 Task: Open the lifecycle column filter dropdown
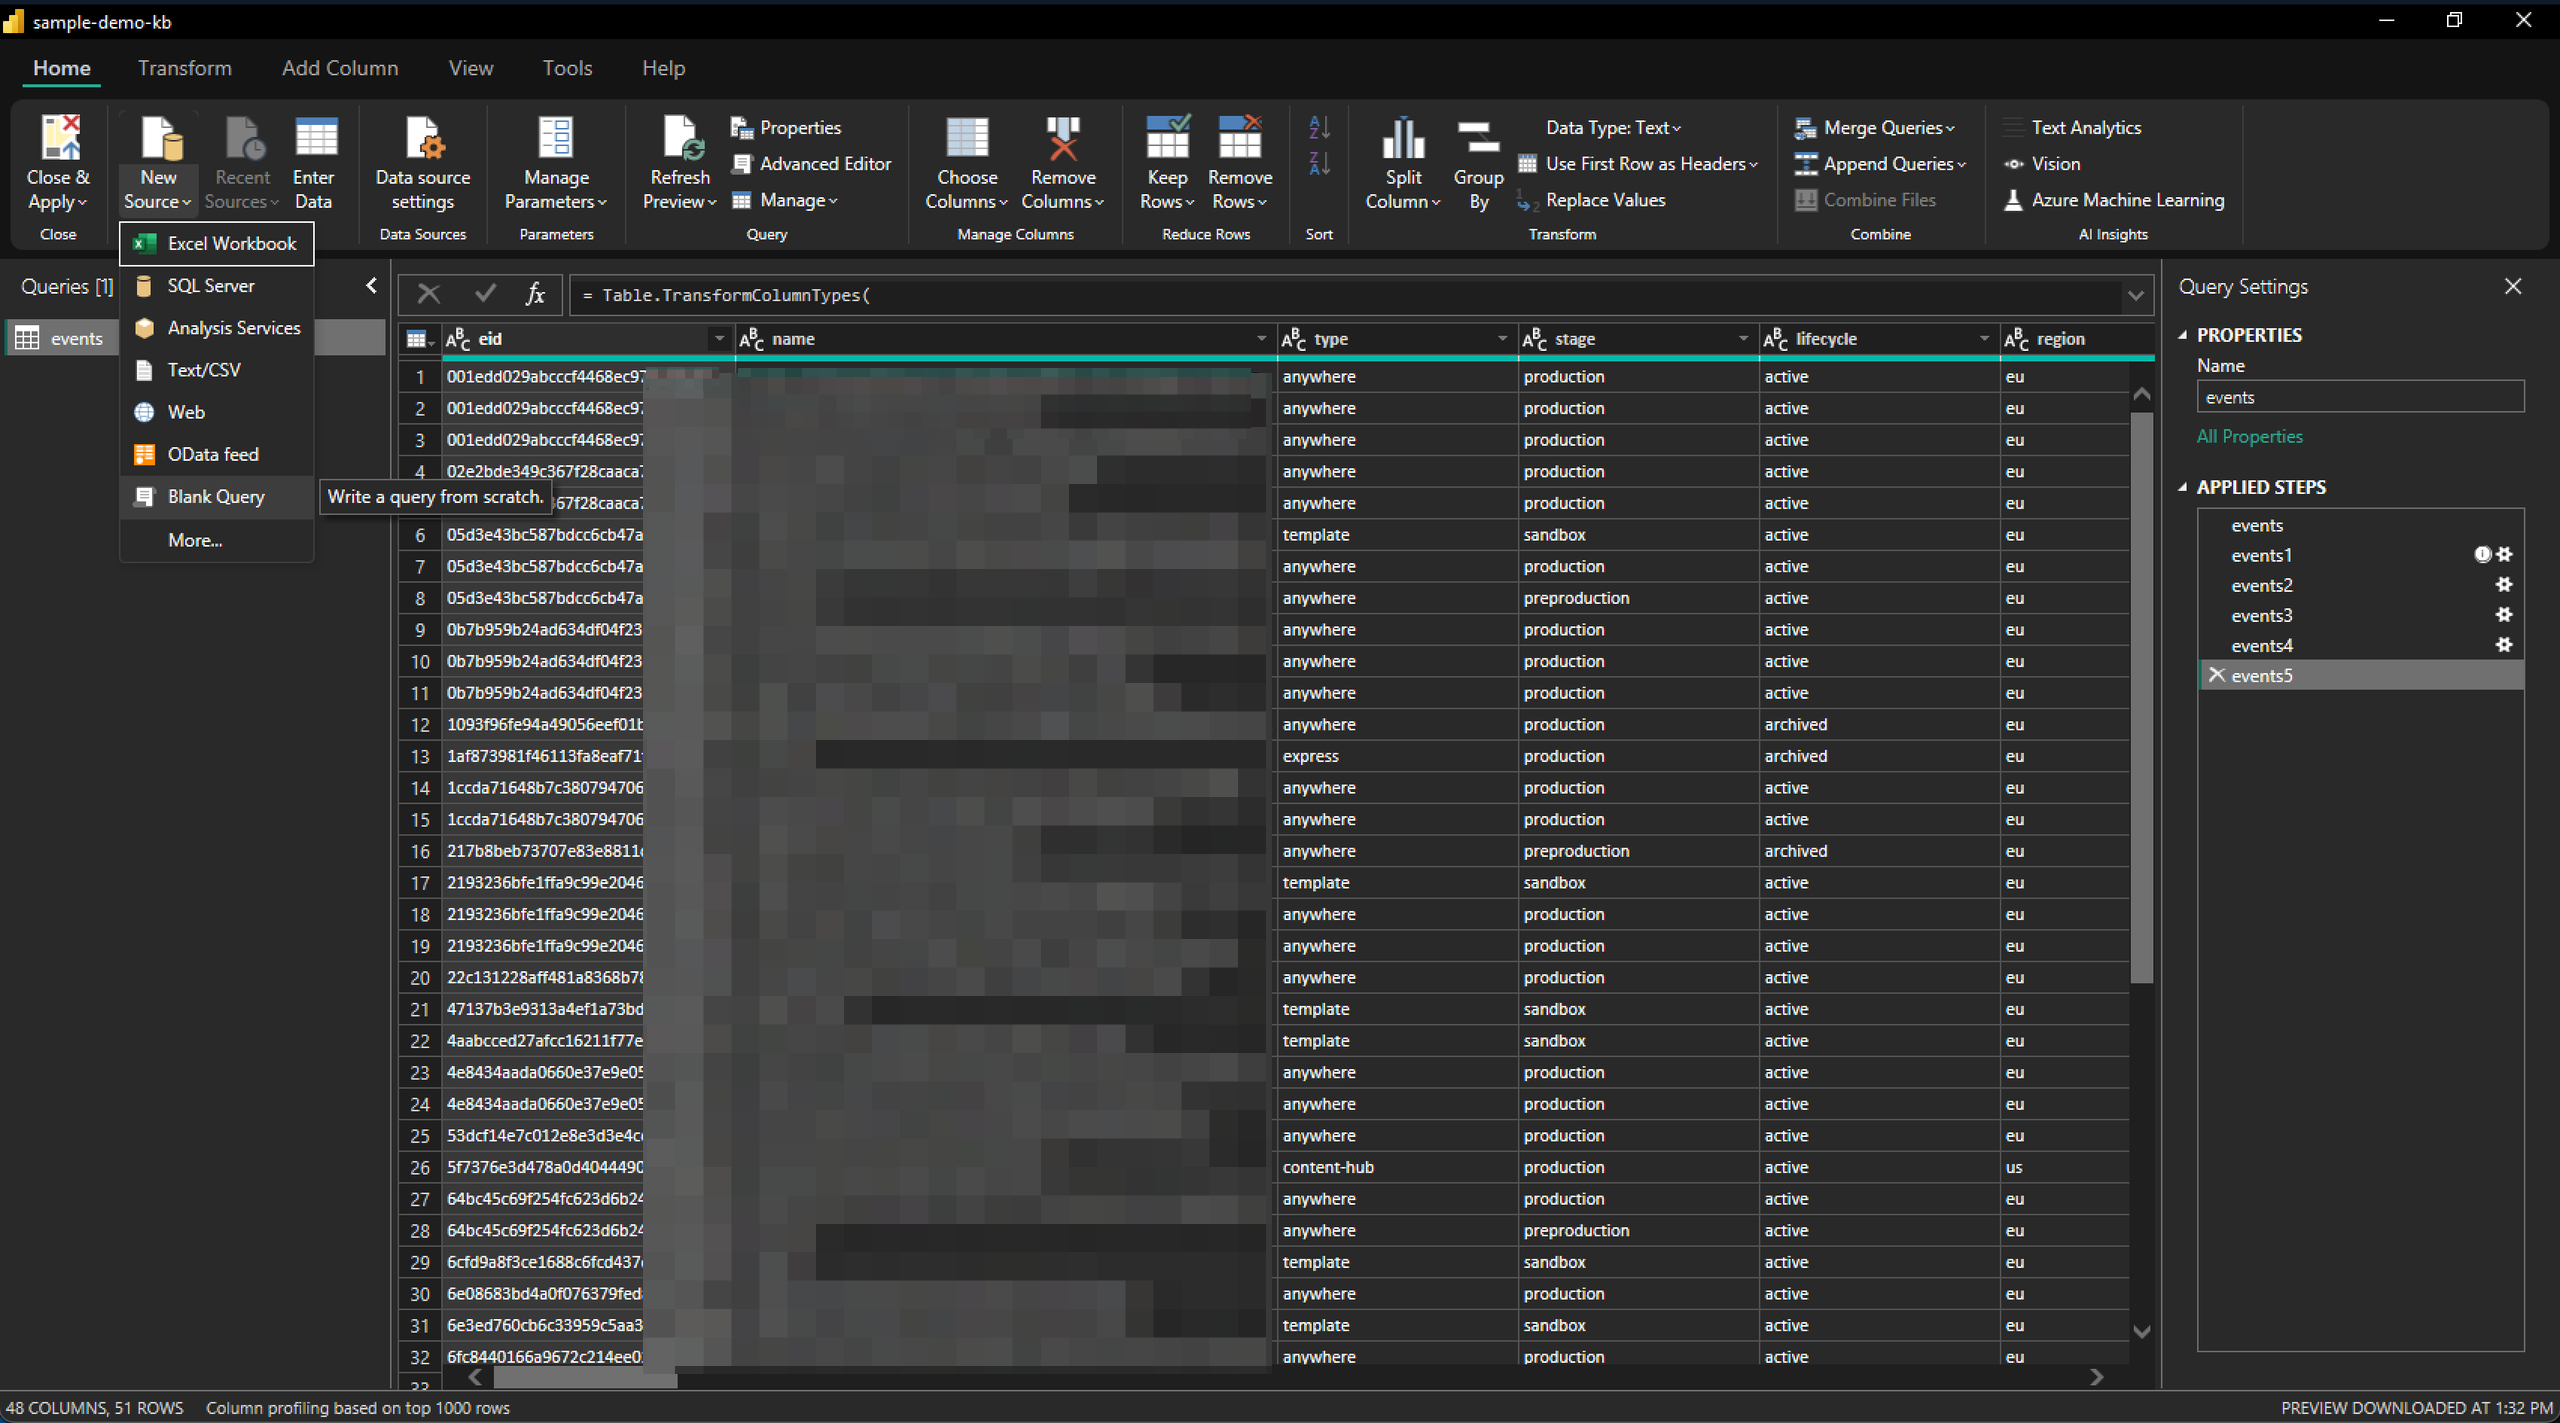tap(1983, 339)
